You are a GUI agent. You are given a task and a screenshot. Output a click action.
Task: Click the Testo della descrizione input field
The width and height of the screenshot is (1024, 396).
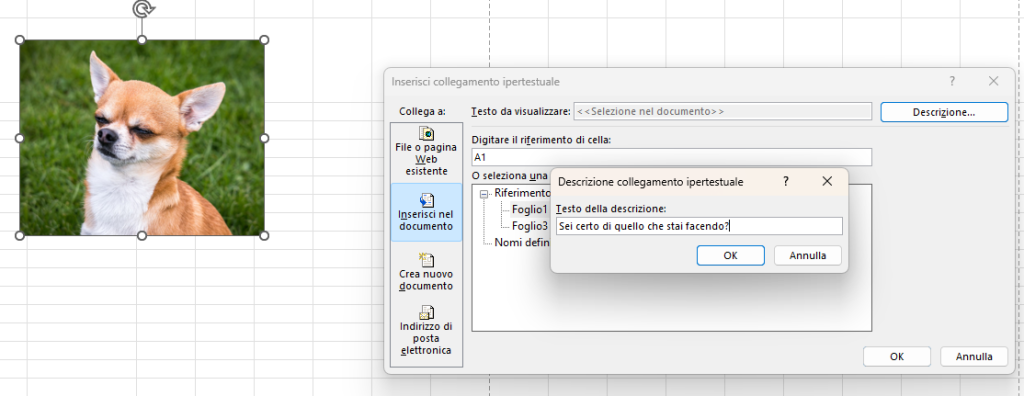pyautogui.click(x=699, y=226)
